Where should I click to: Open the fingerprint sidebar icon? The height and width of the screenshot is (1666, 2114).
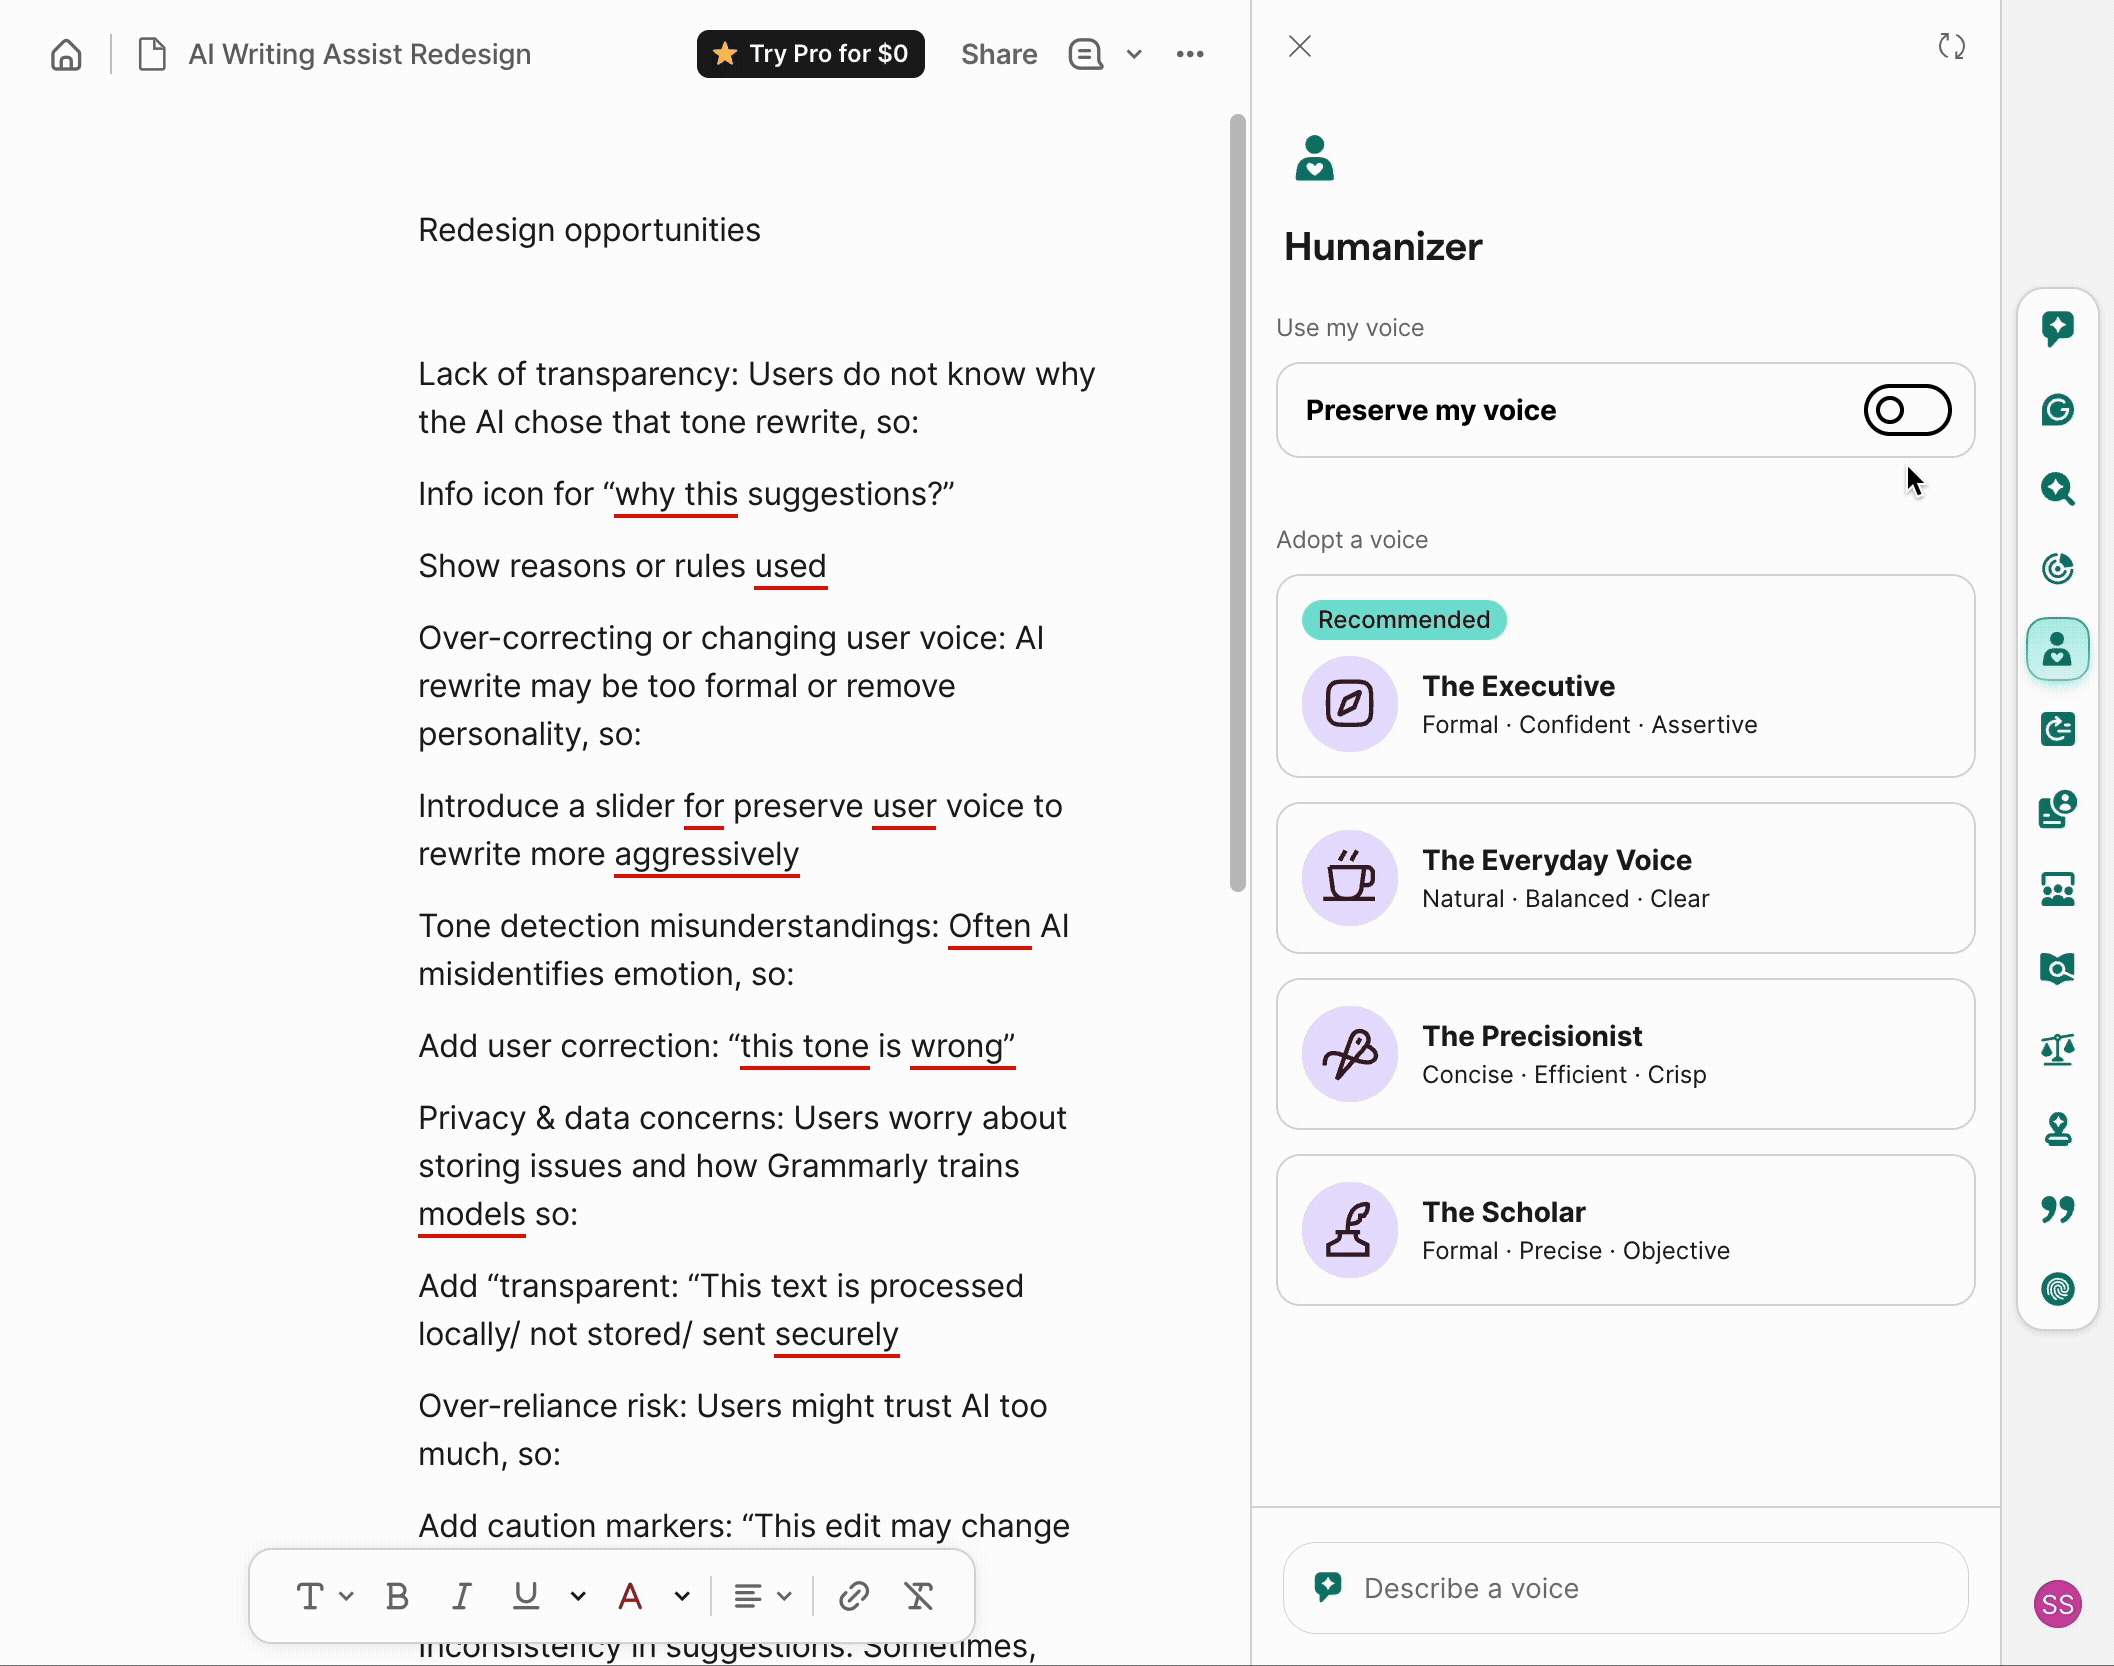coord(2057,1289)
